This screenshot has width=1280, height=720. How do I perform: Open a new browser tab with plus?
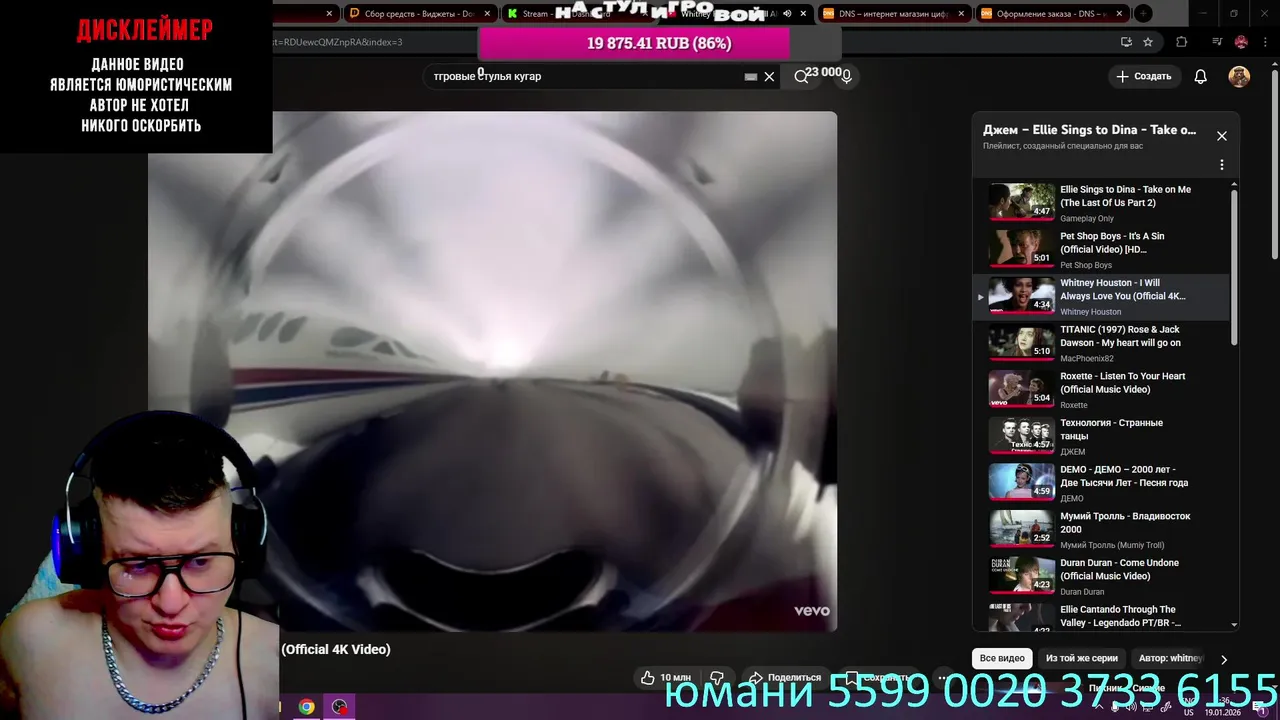point(1143,13)
